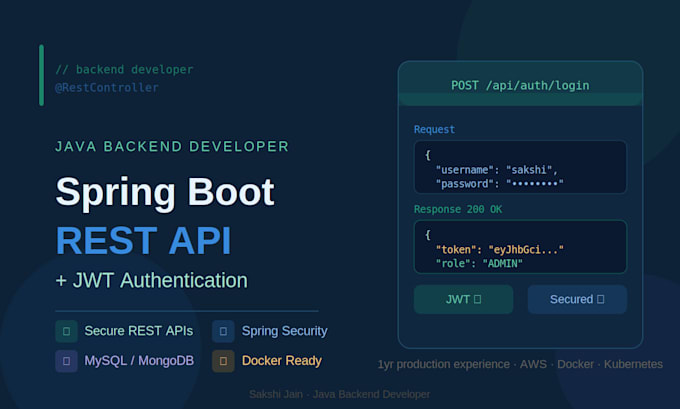Click the "Docker Ready" label
This screenshot has width=680, height=409.
point(282,361)
